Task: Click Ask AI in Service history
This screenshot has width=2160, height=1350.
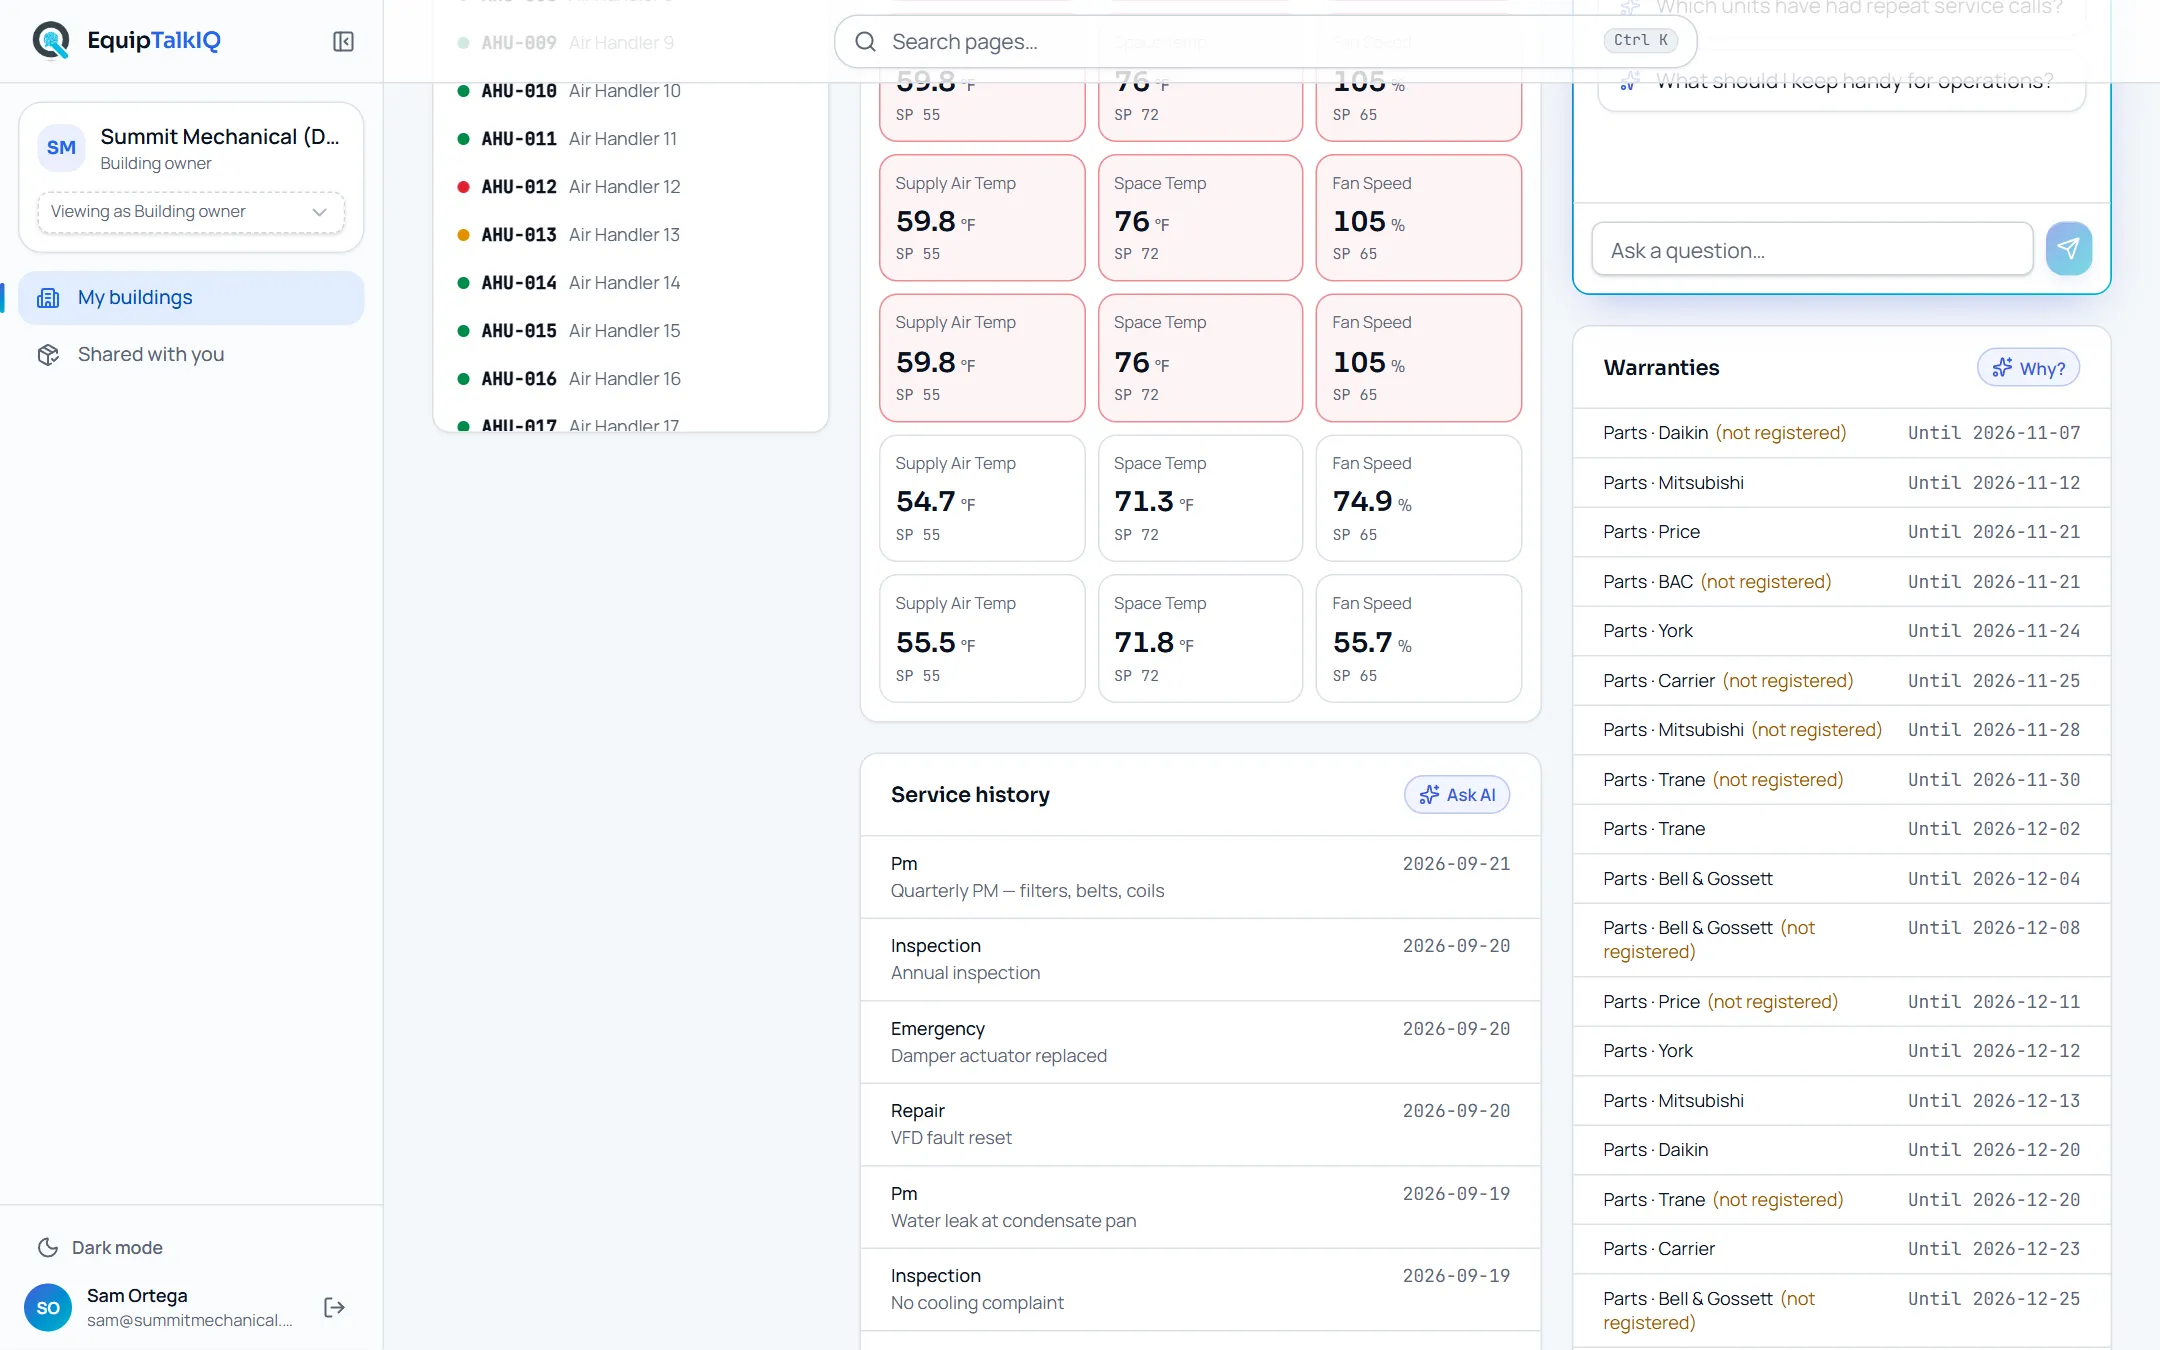Action: coord(1457,795)
